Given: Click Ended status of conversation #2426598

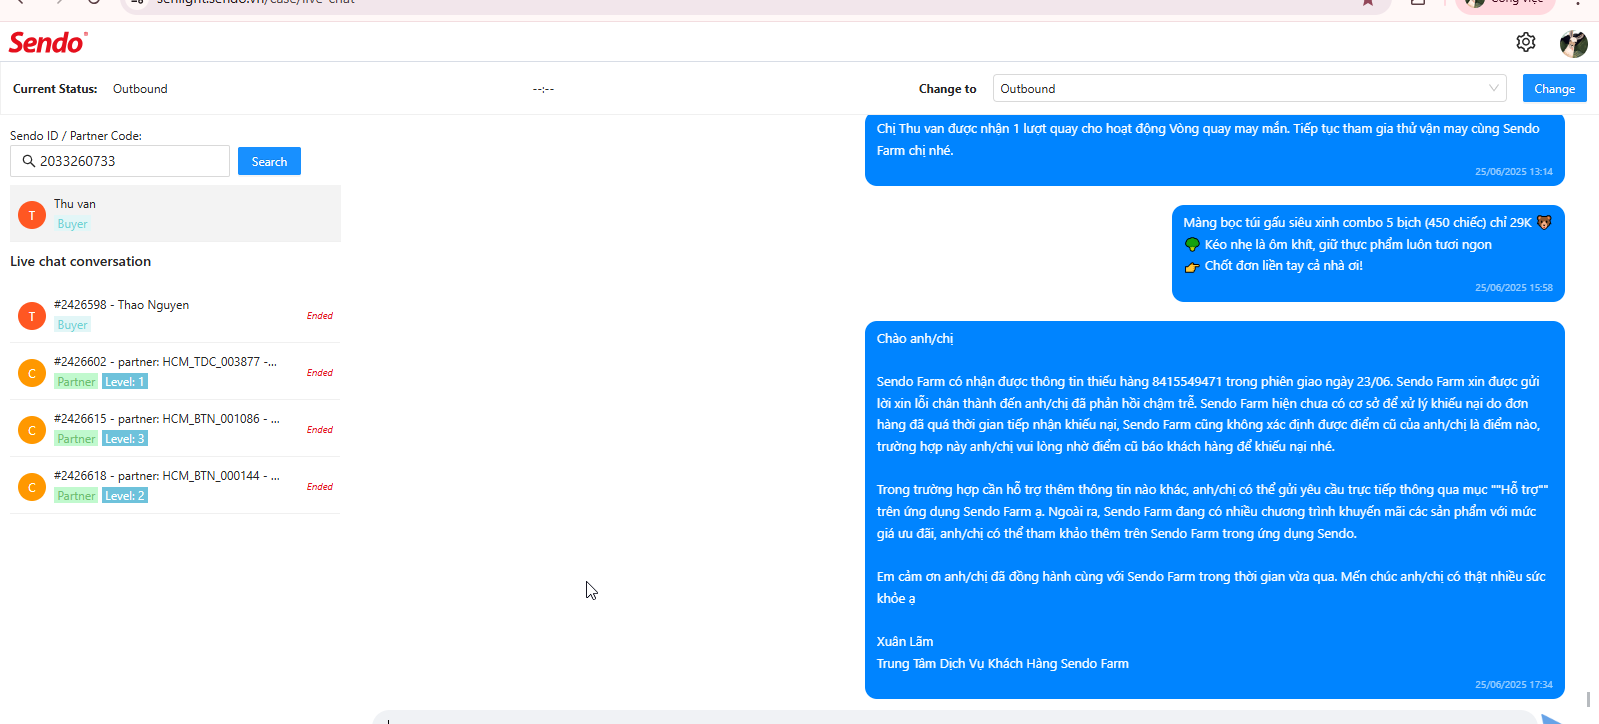Looking at the screenshot, I should (320, 316).
